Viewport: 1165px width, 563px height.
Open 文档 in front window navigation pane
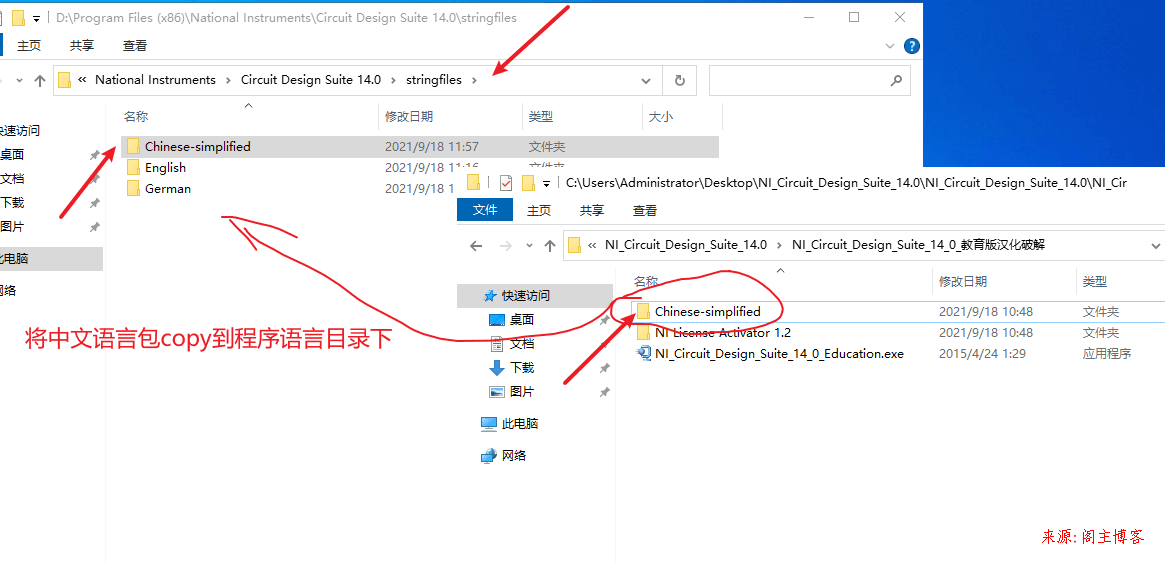click(x=522, y=343)
